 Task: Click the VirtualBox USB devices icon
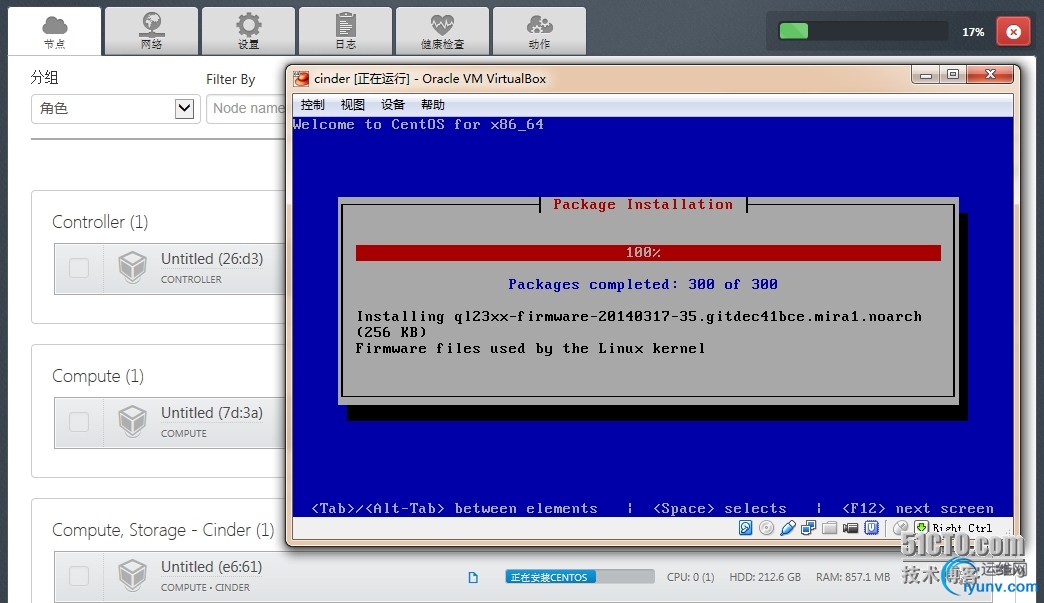788,528
